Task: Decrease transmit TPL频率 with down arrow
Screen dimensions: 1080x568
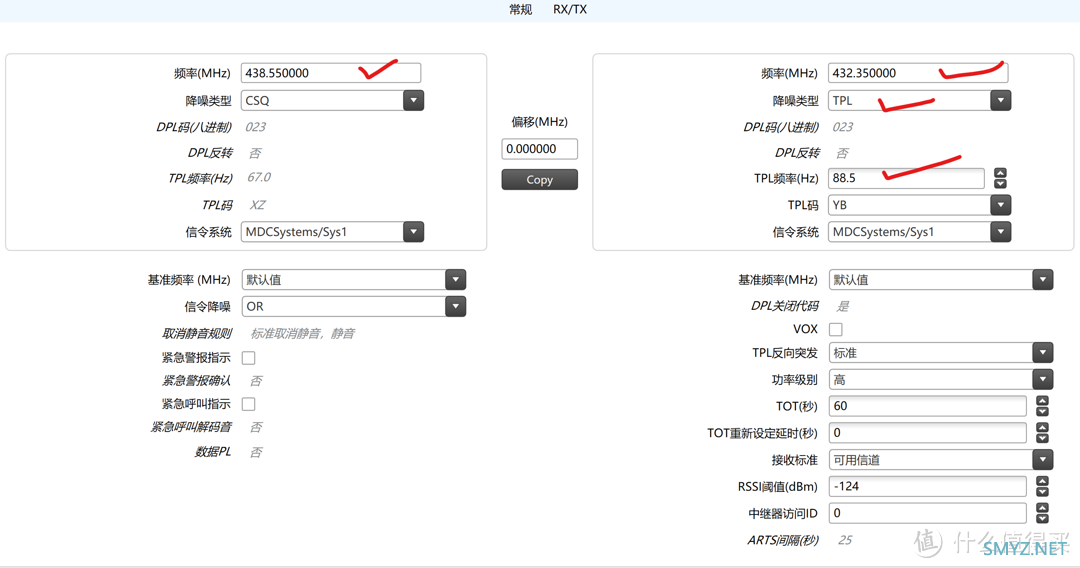Action: (x=1000, y=184)
